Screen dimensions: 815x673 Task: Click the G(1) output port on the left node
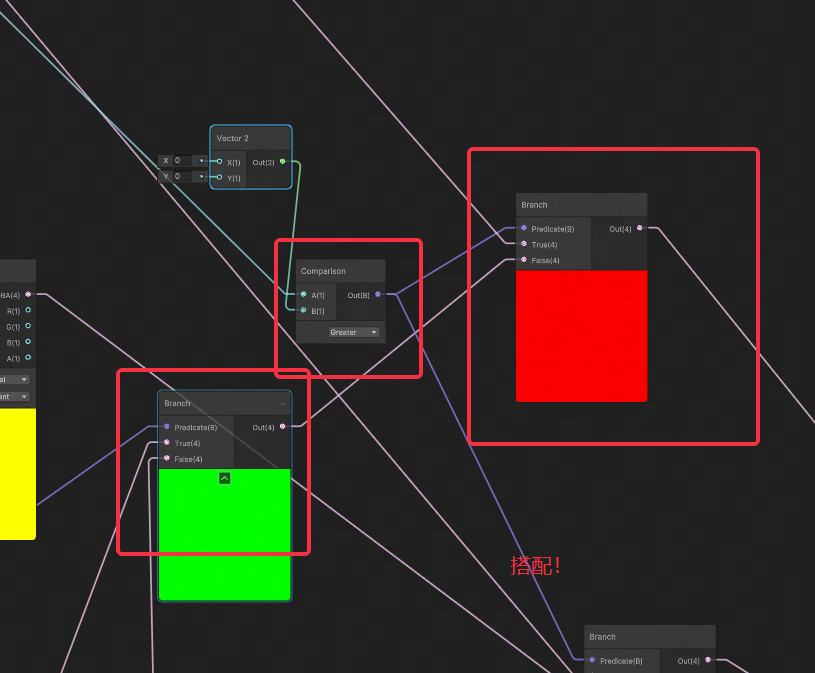coord(28,326)
